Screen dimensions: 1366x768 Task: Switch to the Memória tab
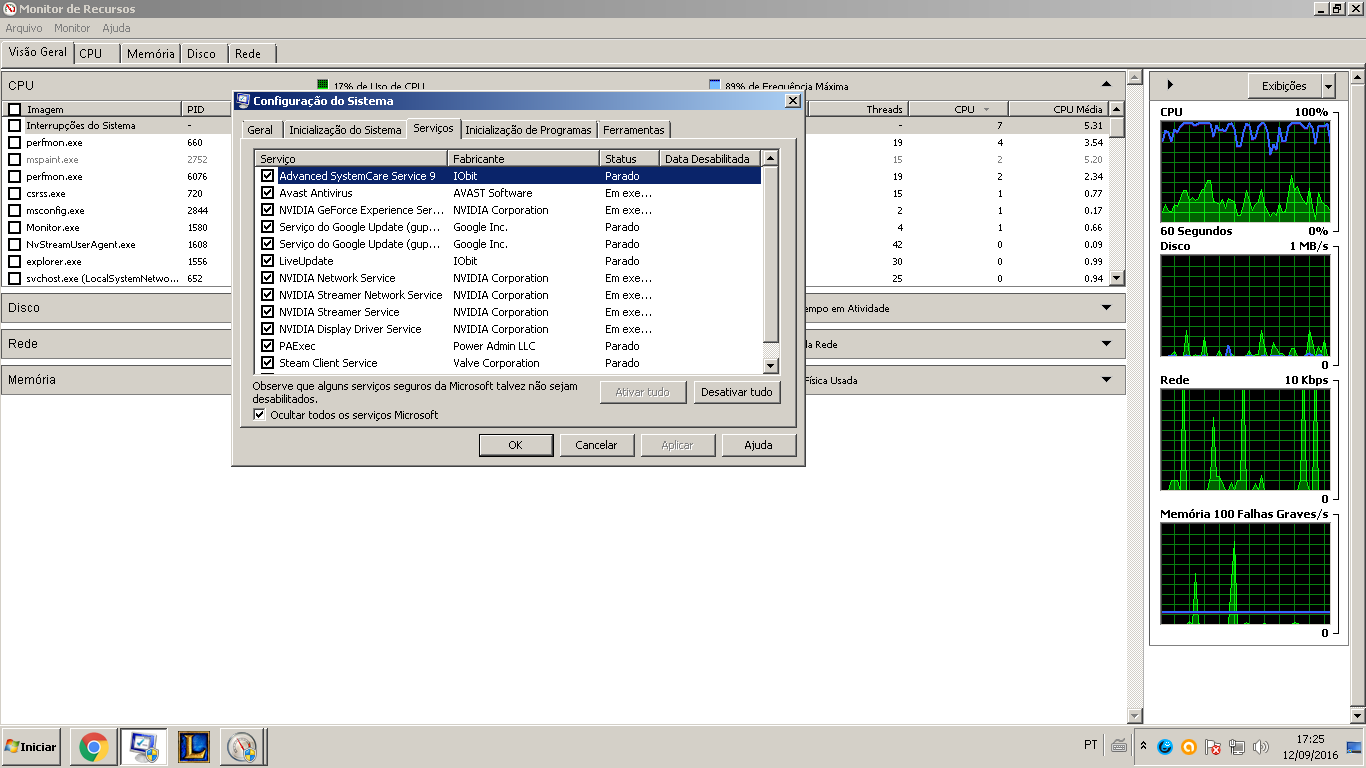tap(150, 54)
